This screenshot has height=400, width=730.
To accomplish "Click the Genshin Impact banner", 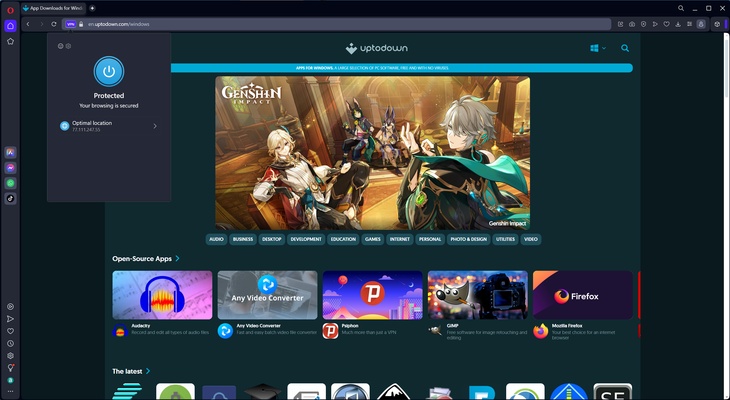I will pyautogui.click(x=372, y=153).
